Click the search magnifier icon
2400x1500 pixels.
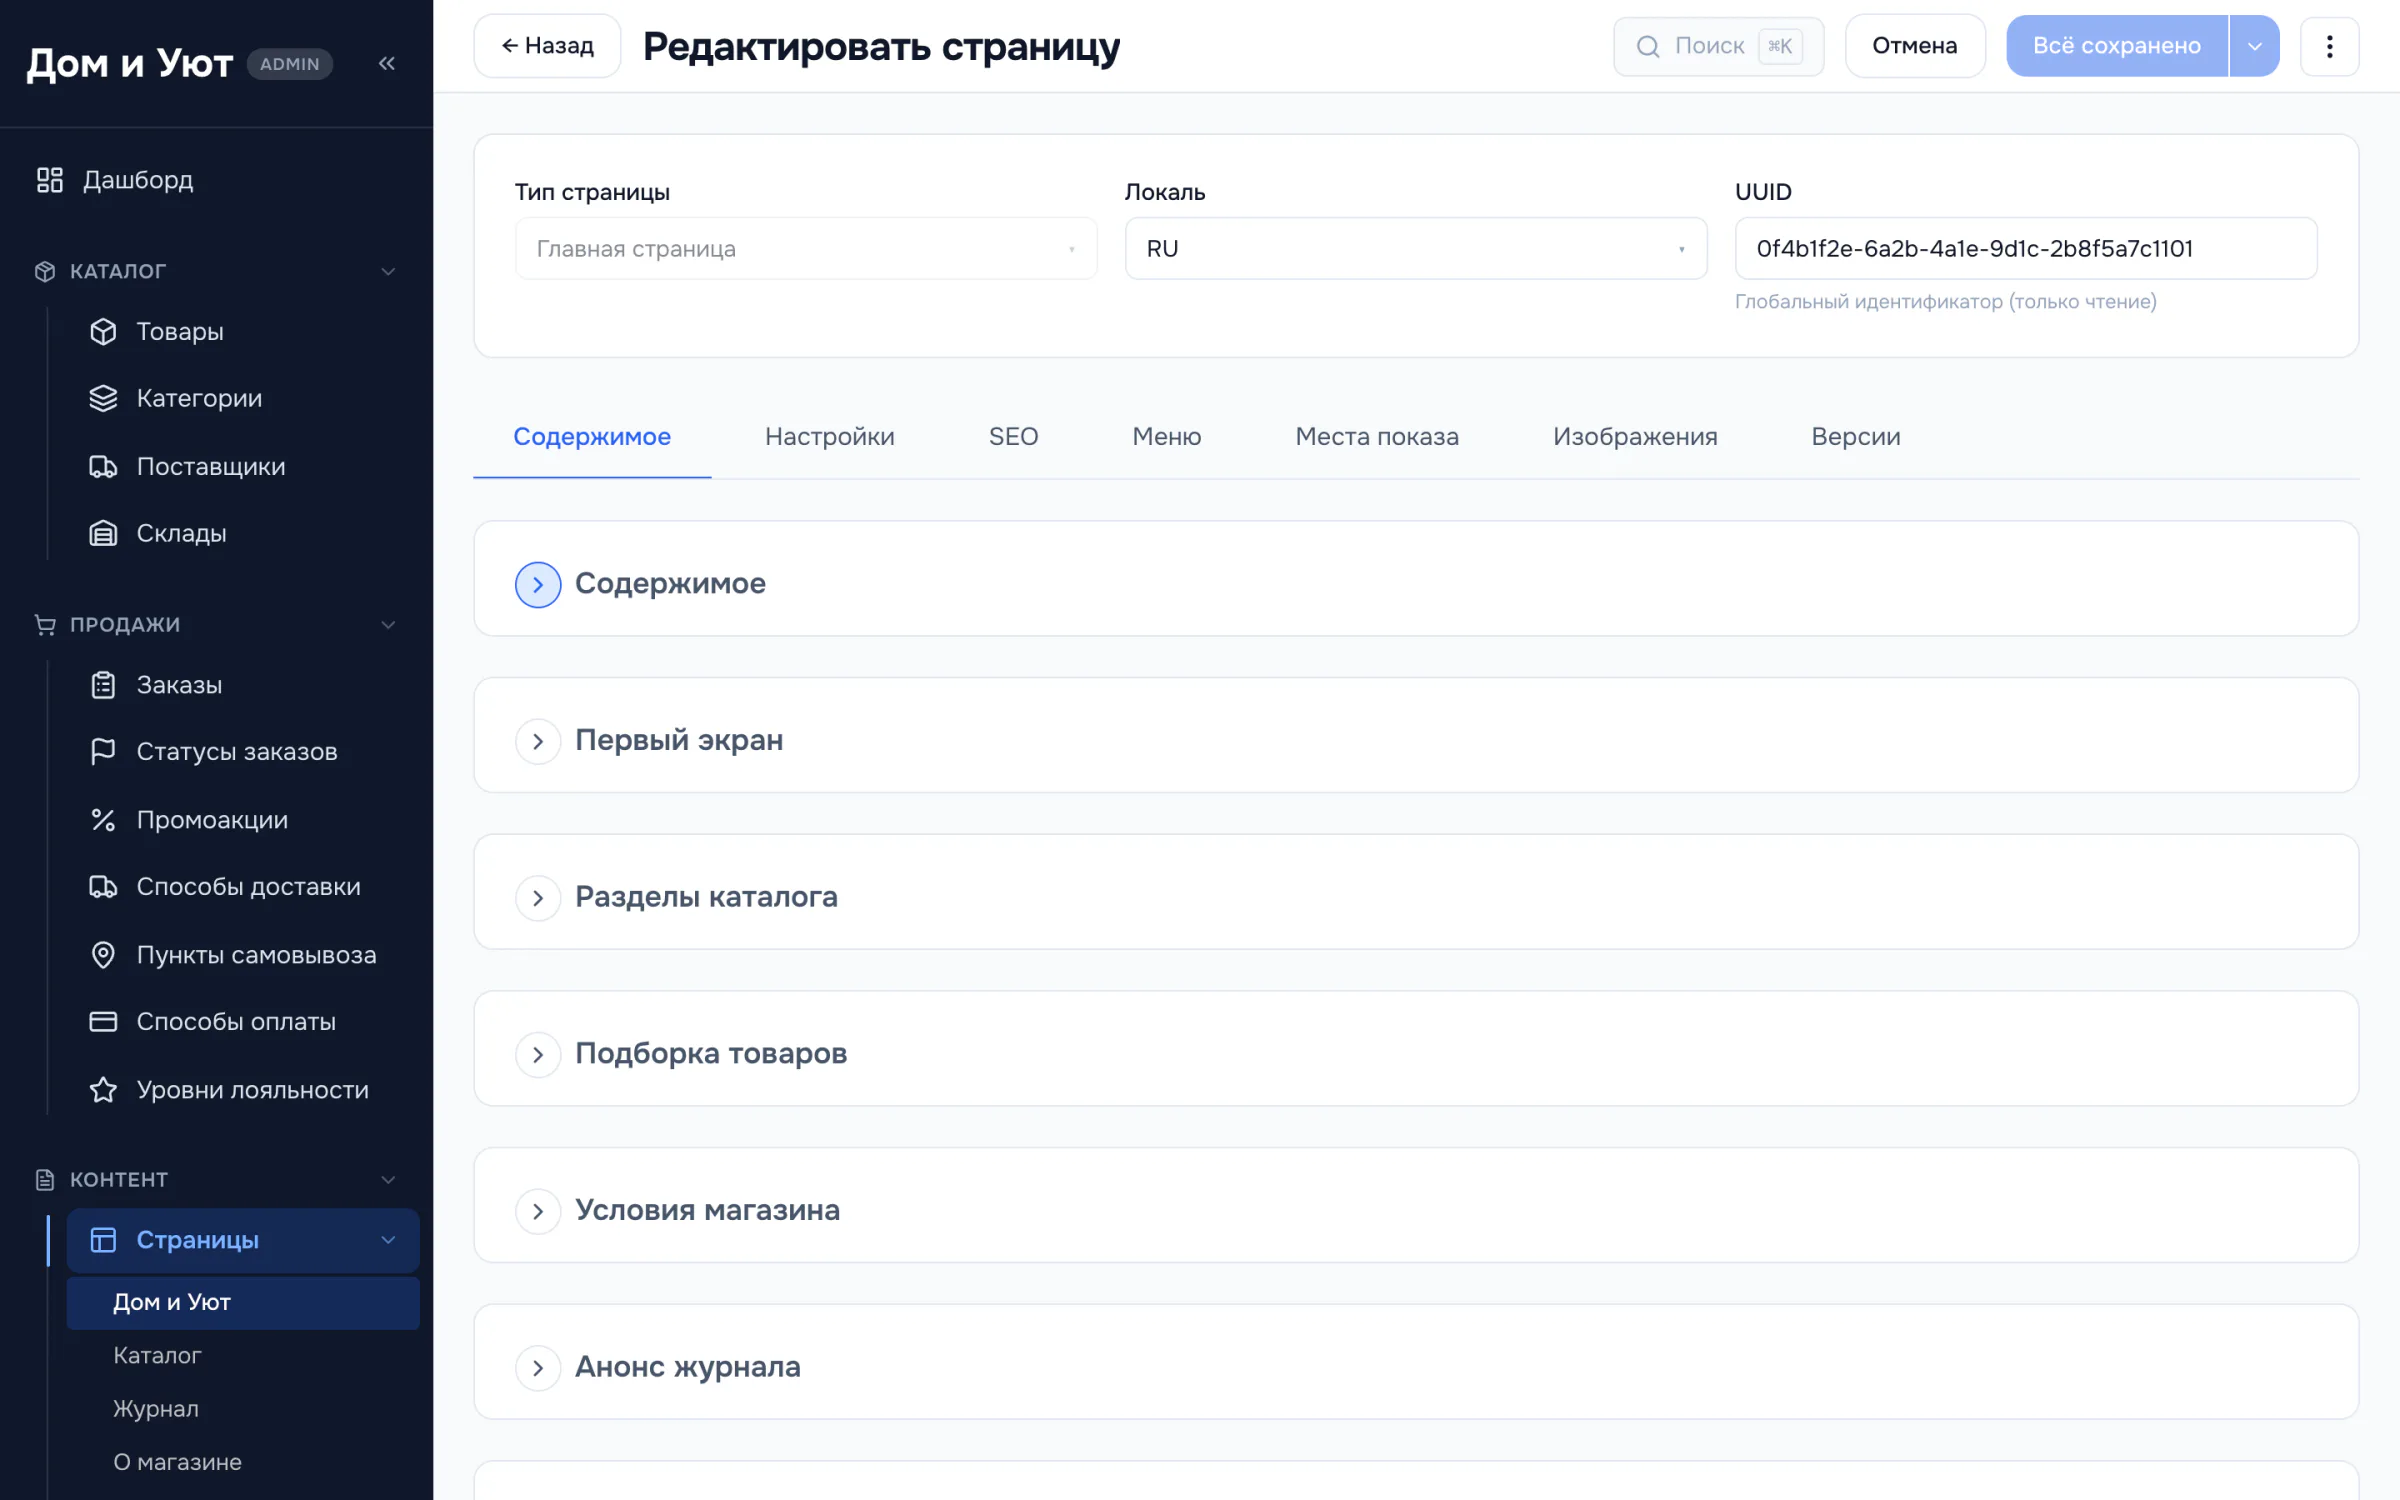[1648, 46]
